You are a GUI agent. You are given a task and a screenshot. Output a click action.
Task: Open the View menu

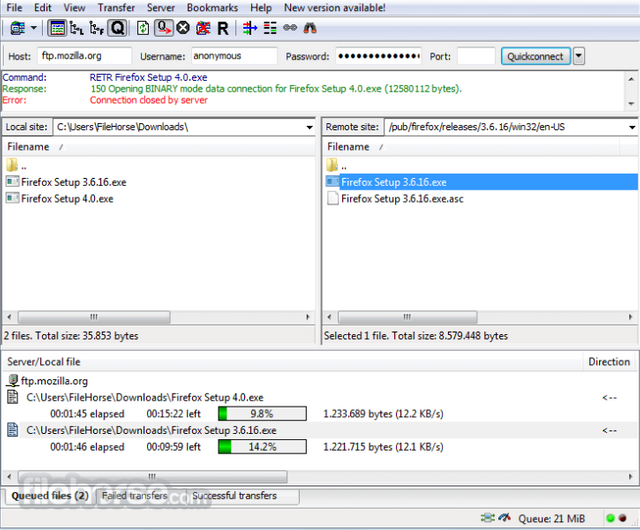pos(74,8)
